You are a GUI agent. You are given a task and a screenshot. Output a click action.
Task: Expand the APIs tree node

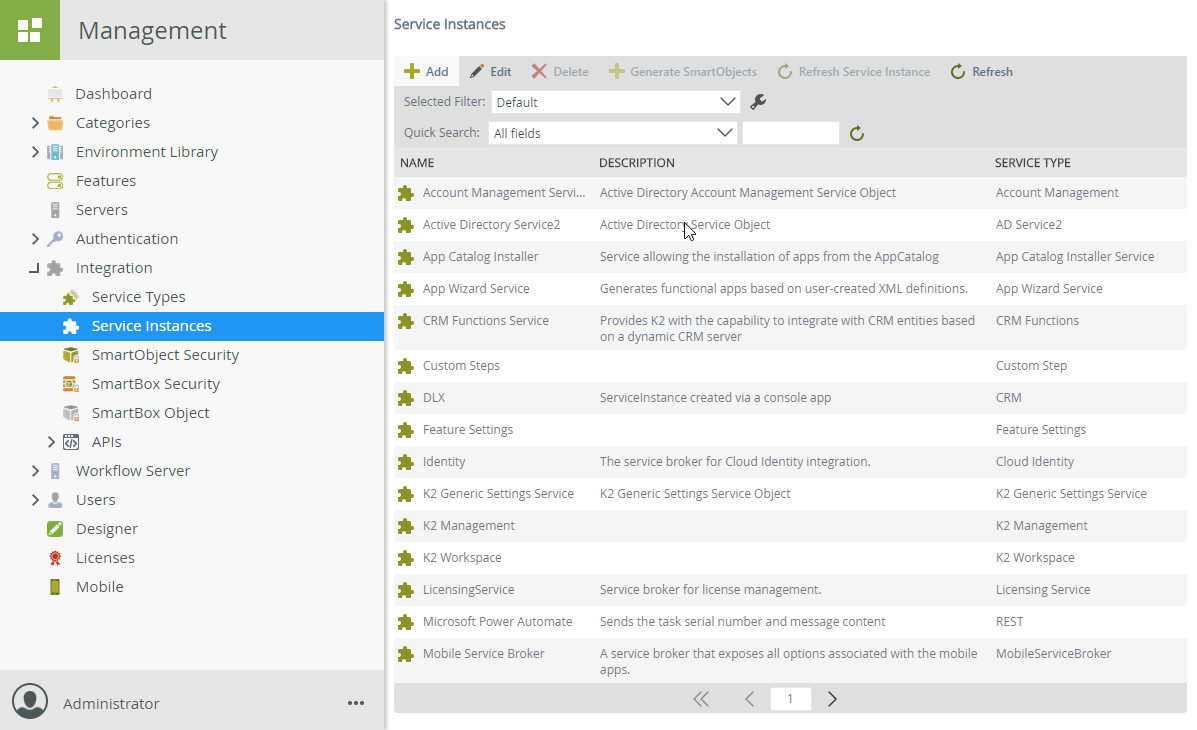[51, 442]
